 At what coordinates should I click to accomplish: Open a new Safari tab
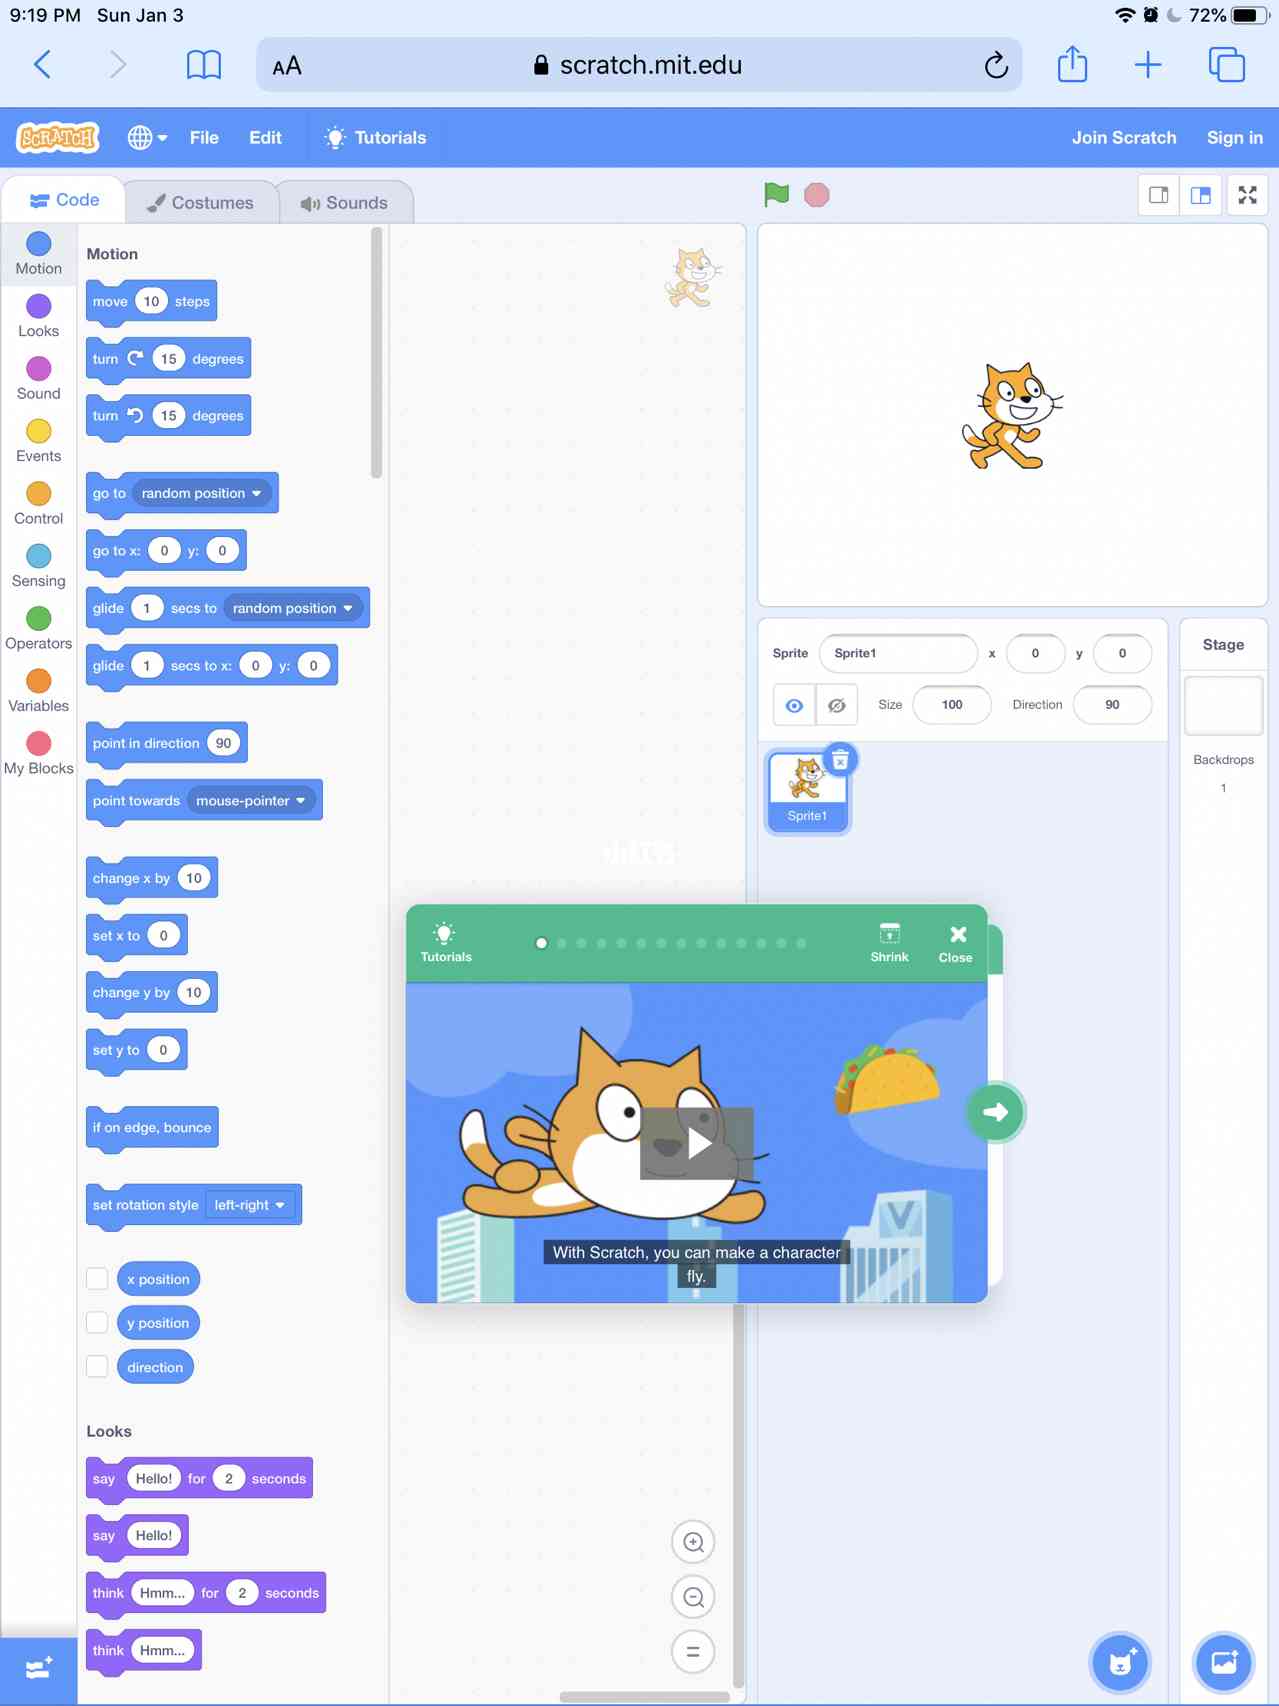click(x=1148, y=65)
